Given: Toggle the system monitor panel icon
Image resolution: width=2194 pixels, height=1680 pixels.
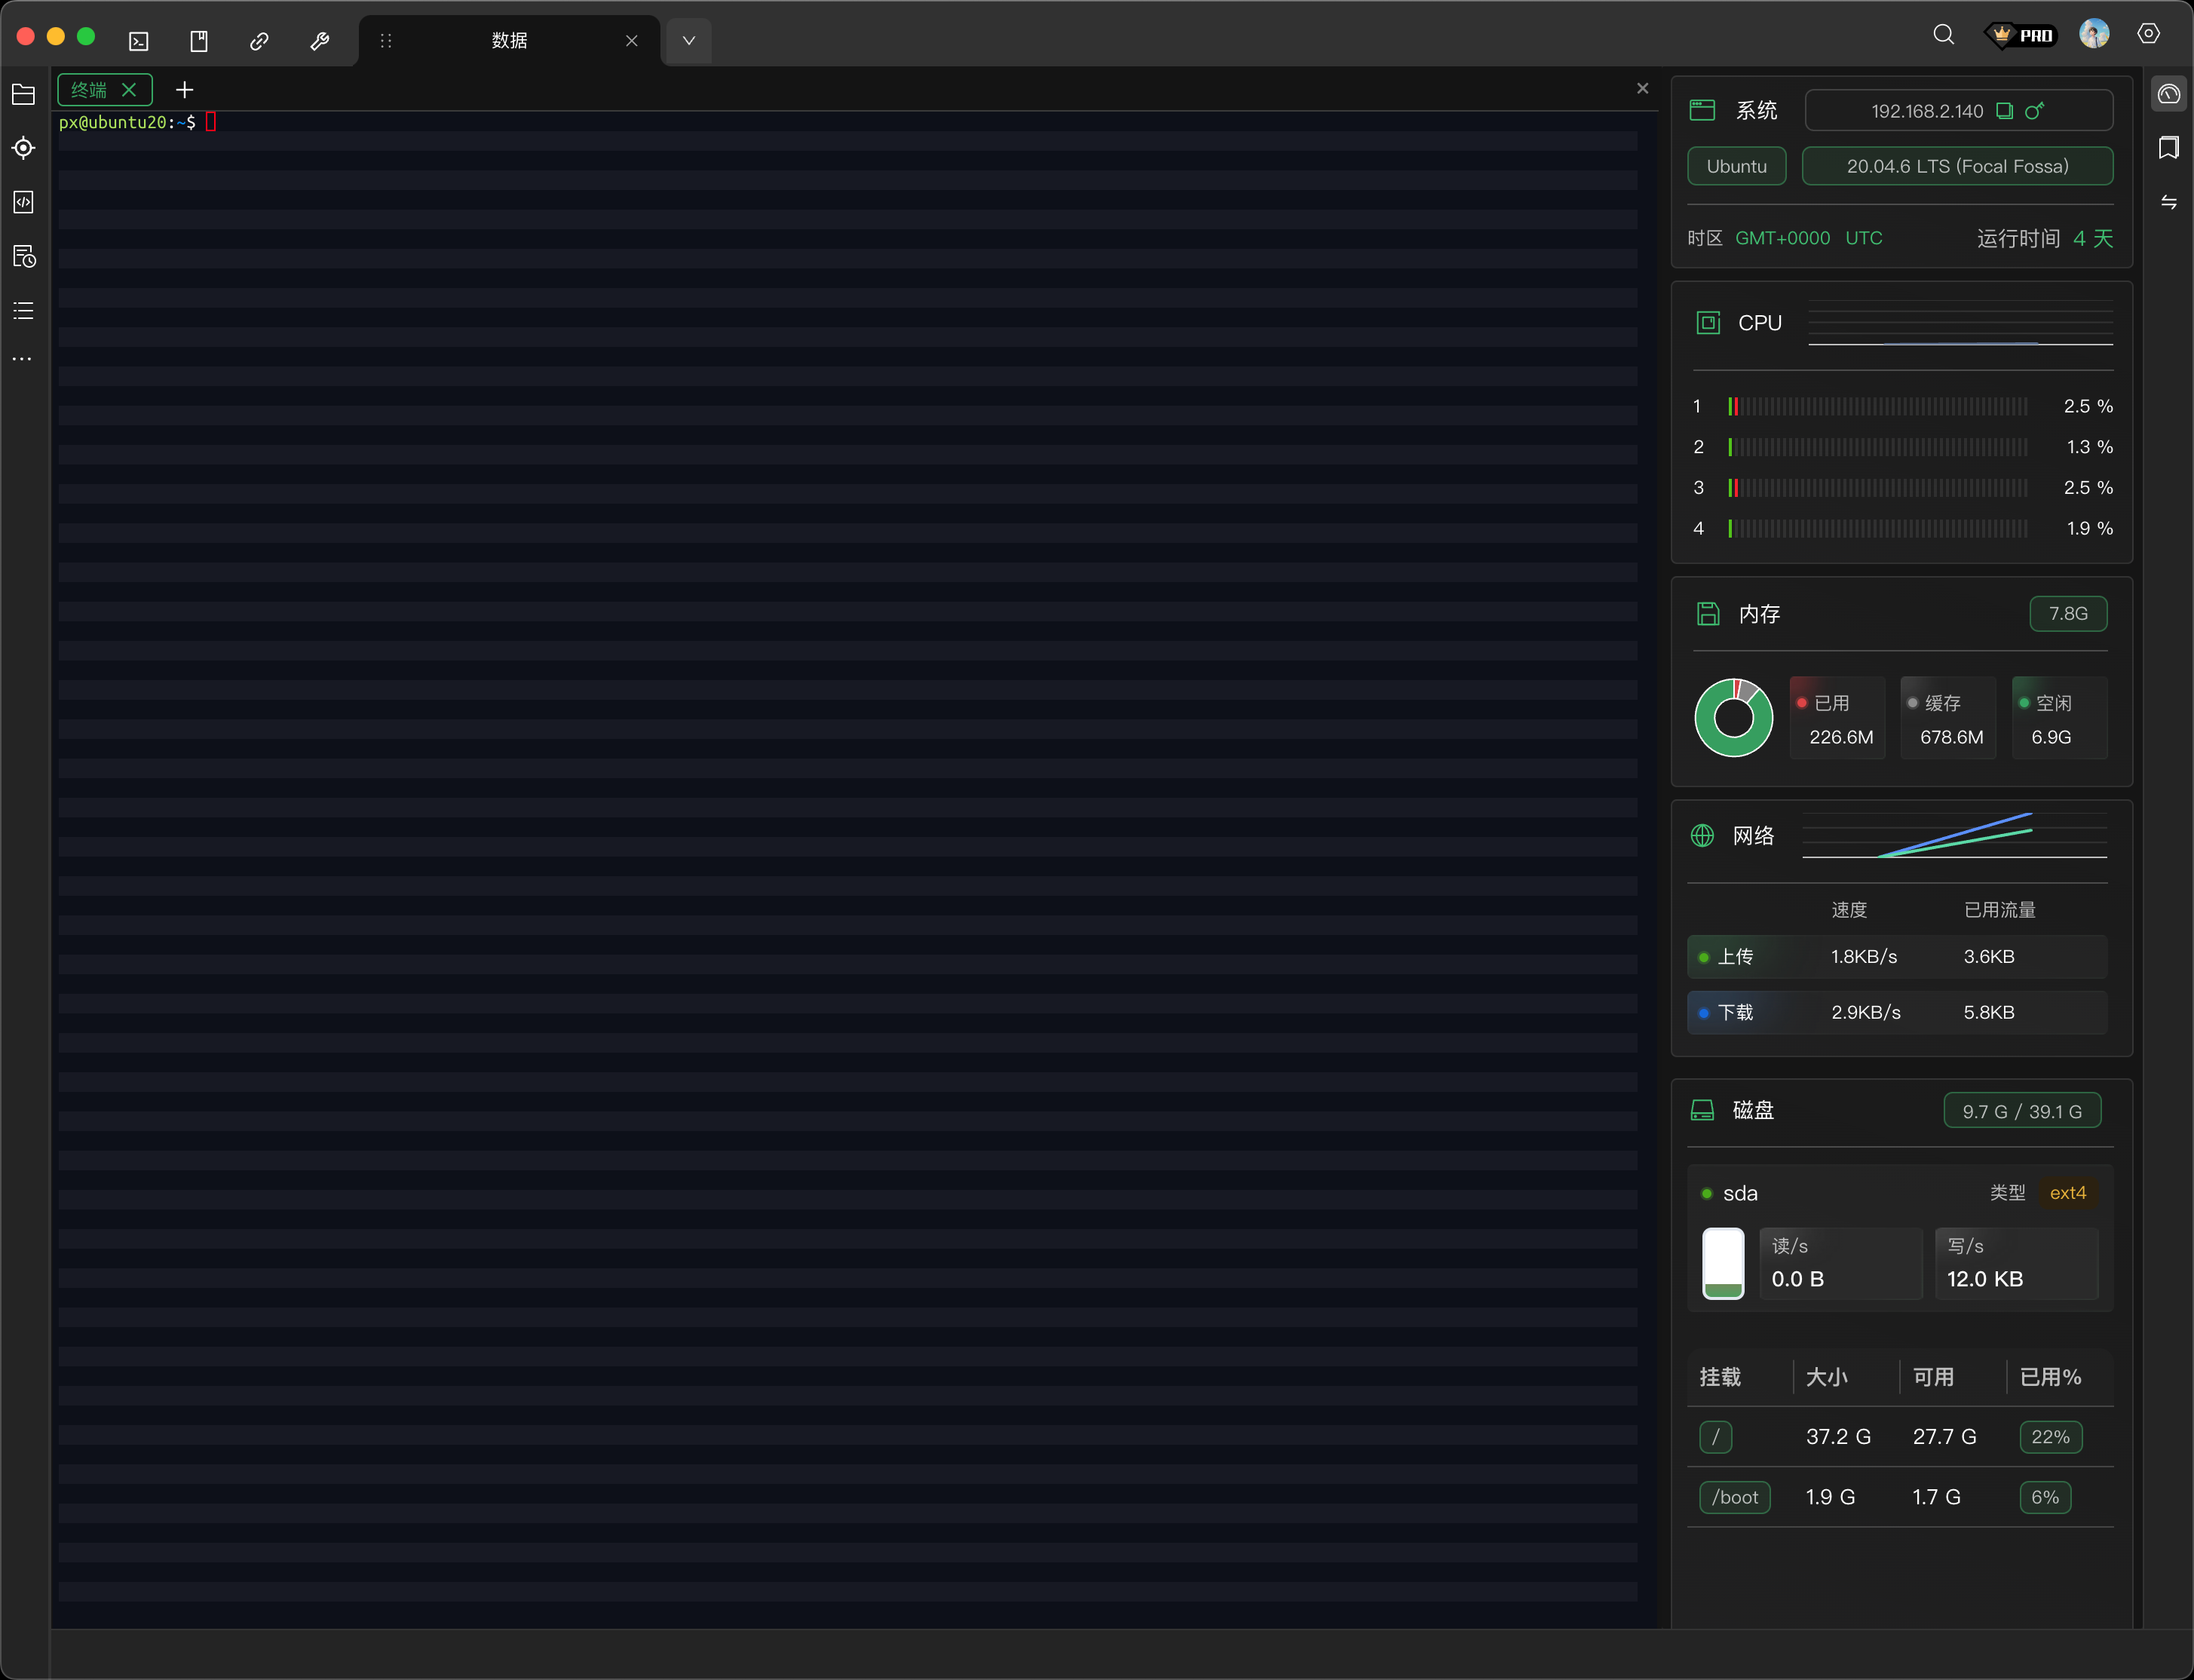Looking at the screenshot, I should pos(2168,94).
